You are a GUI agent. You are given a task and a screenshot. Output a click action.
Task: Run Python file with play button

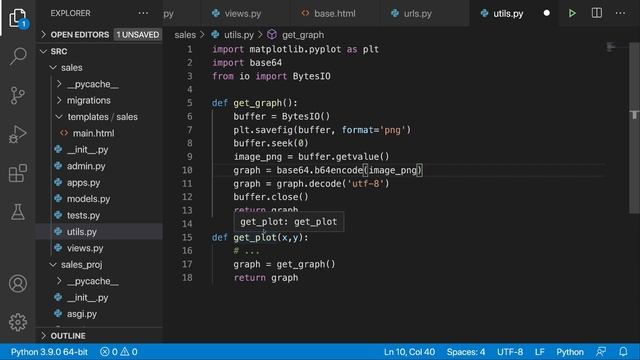pyautogui.click(x=572, y=13)
